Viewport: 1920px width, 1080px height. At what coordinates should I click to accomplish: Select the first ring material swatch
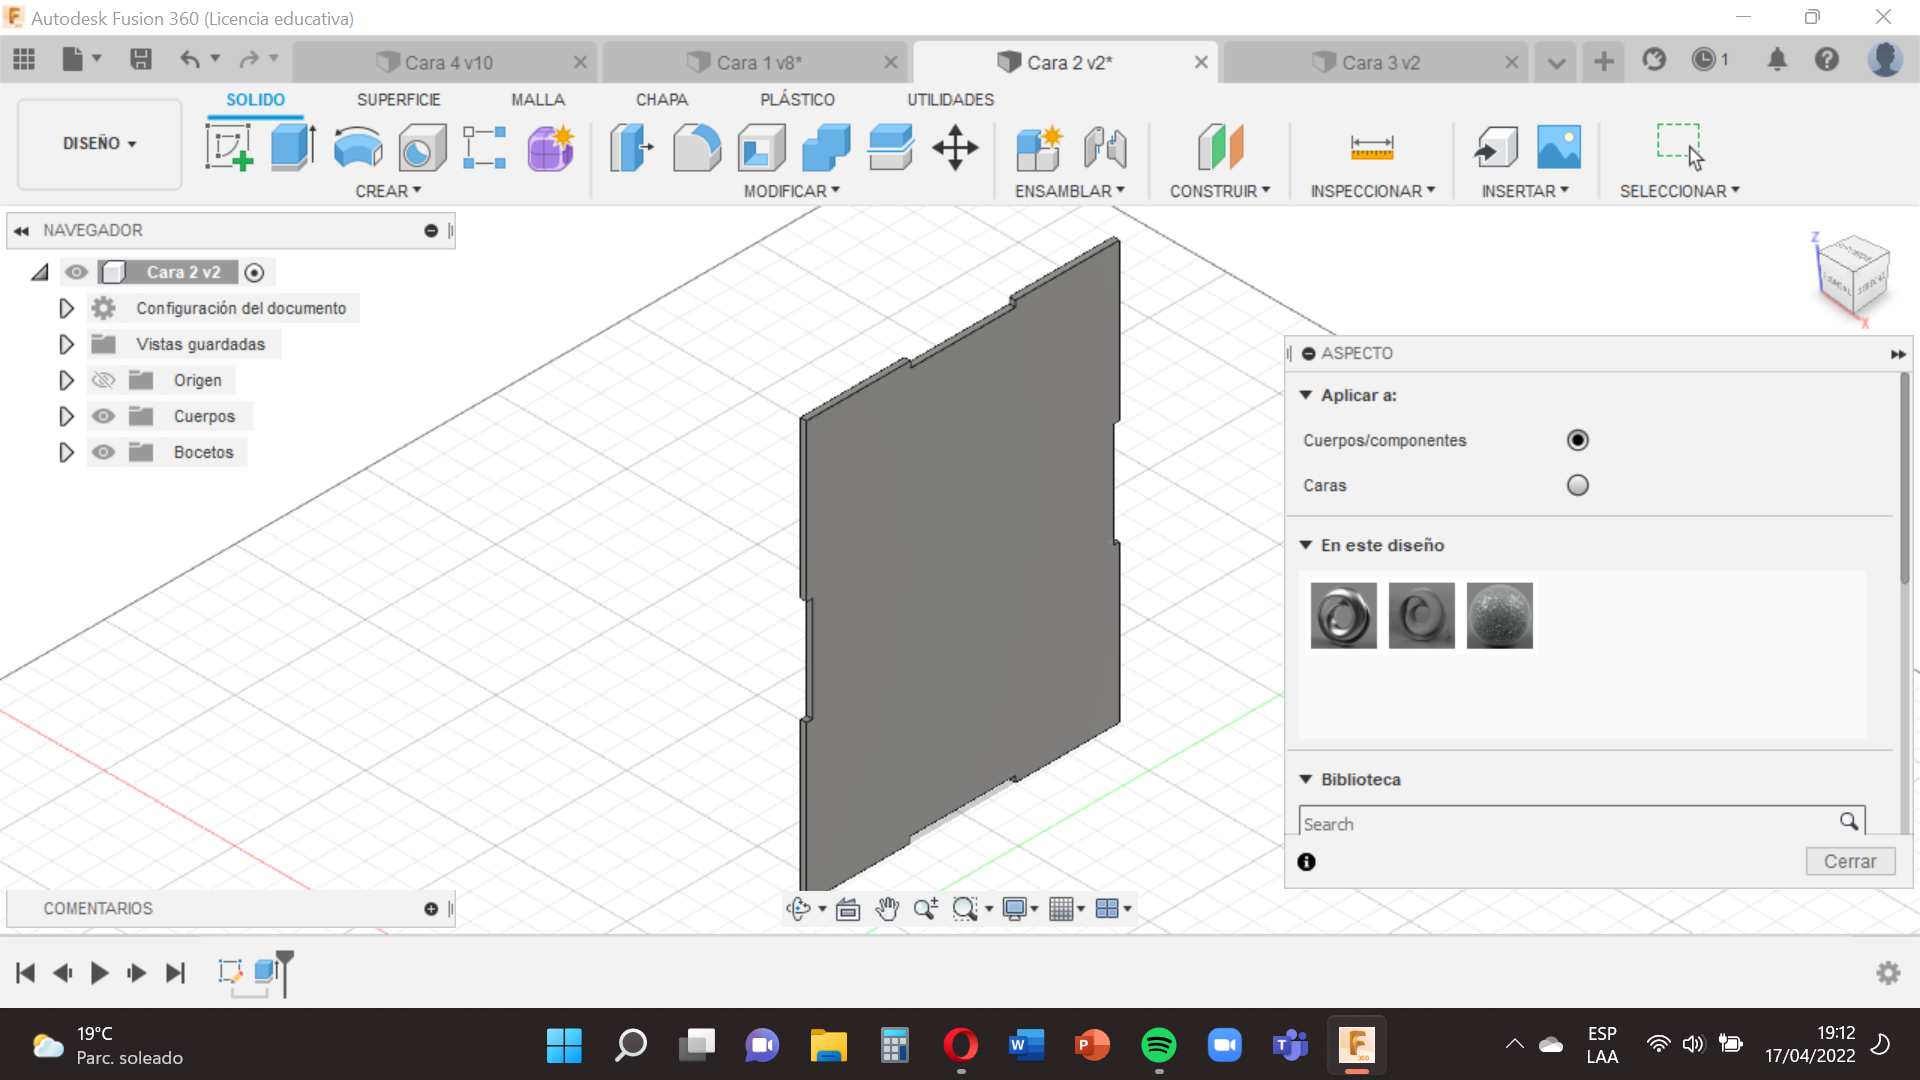1343,616
